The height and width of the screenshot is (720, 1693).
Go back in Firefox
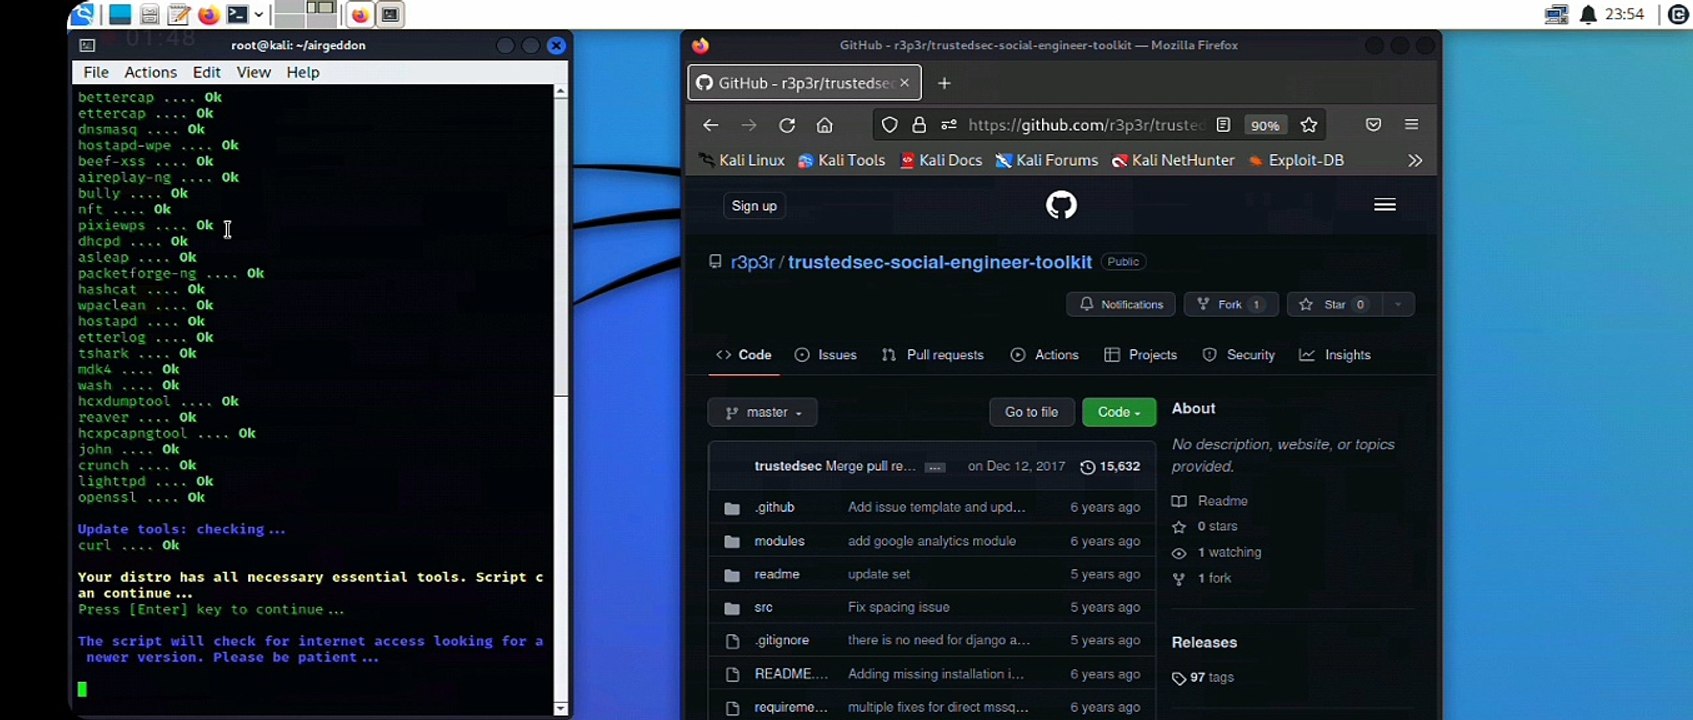(x=711, y=125)
